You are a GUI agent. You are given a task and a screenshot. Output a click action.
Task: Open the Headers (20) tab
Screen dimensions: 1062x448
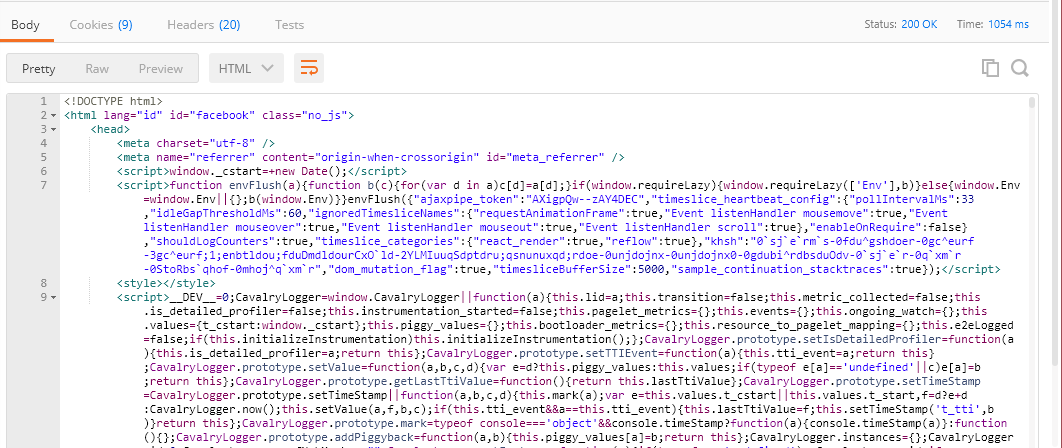point(203,25)
